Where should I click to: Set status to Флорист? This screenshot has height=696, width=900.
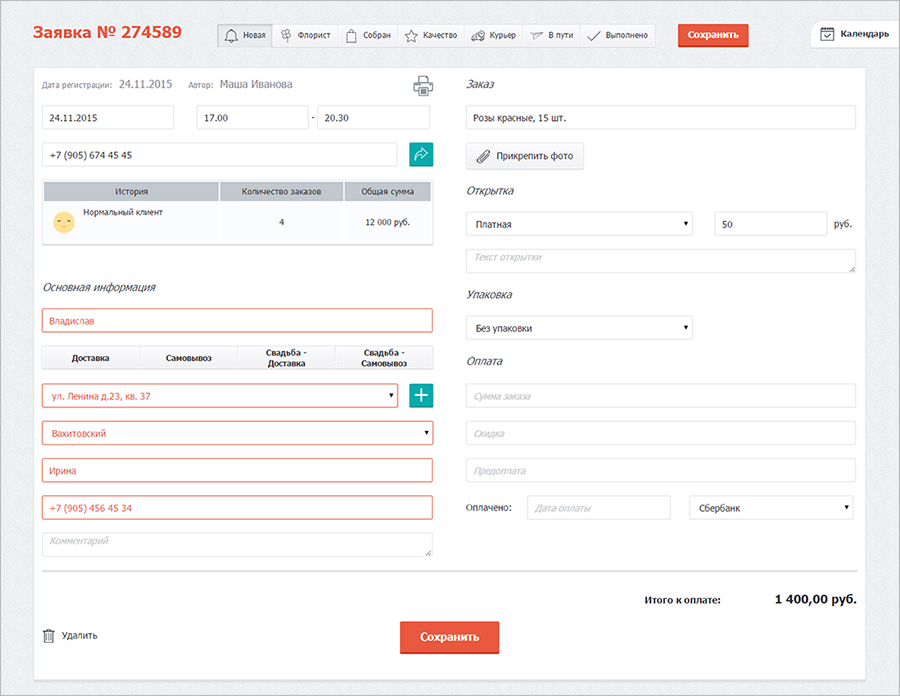coord(305,36)
